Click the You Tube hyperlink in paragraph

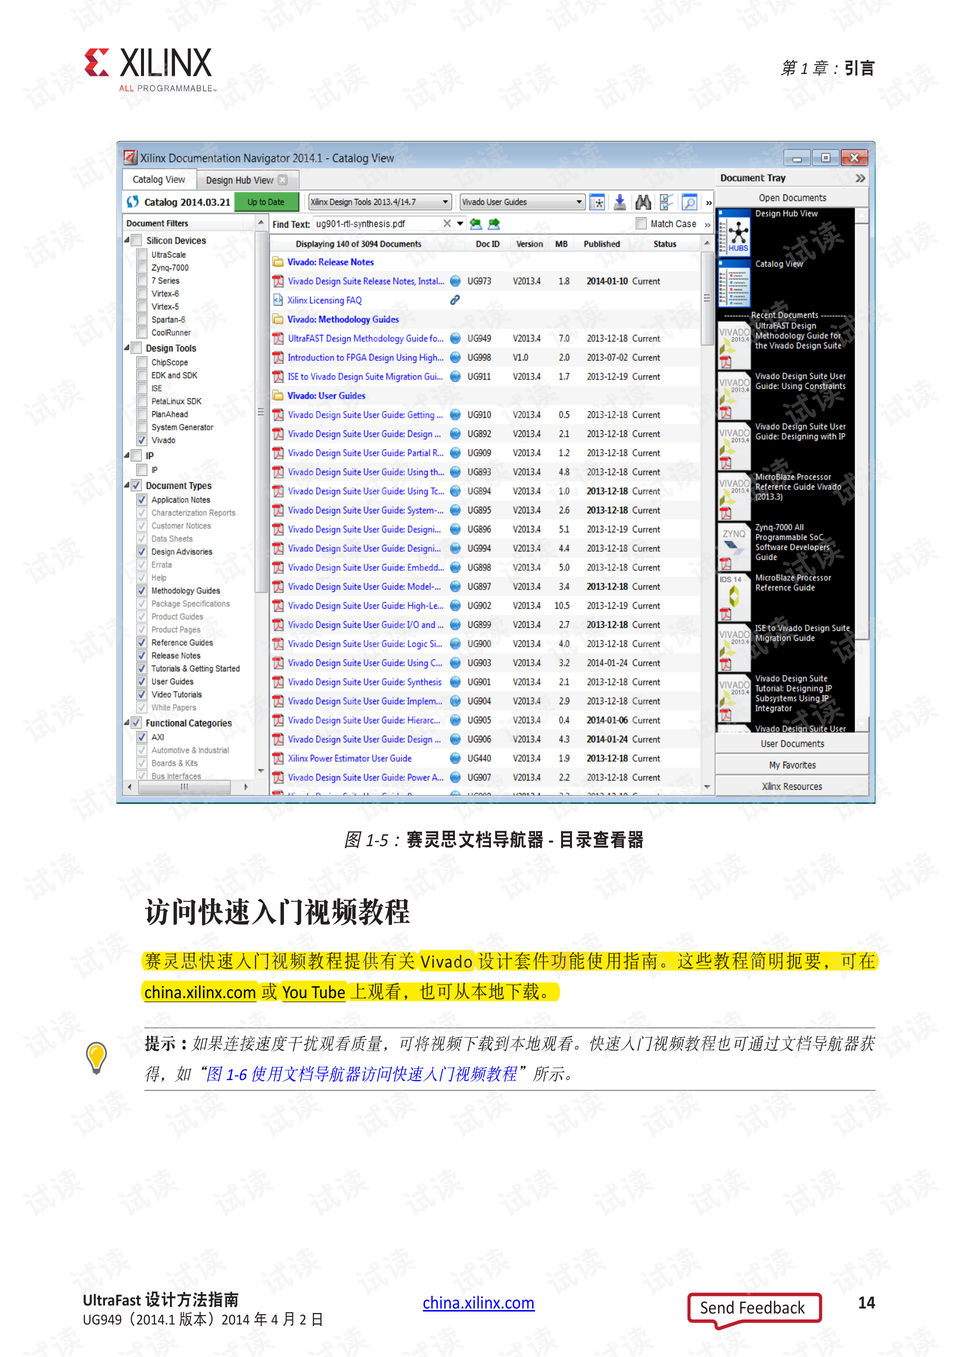click(314, 992)
